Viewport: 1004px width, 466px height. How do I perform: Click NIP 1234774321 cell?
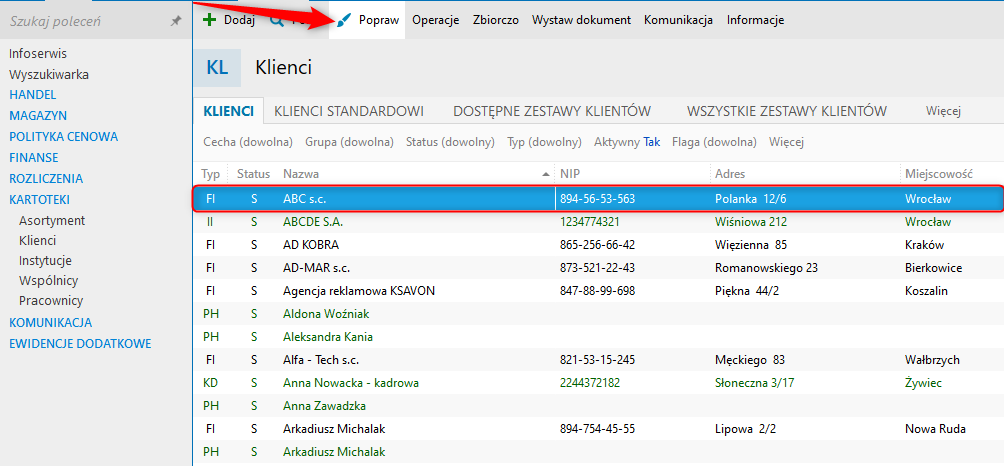589,222
